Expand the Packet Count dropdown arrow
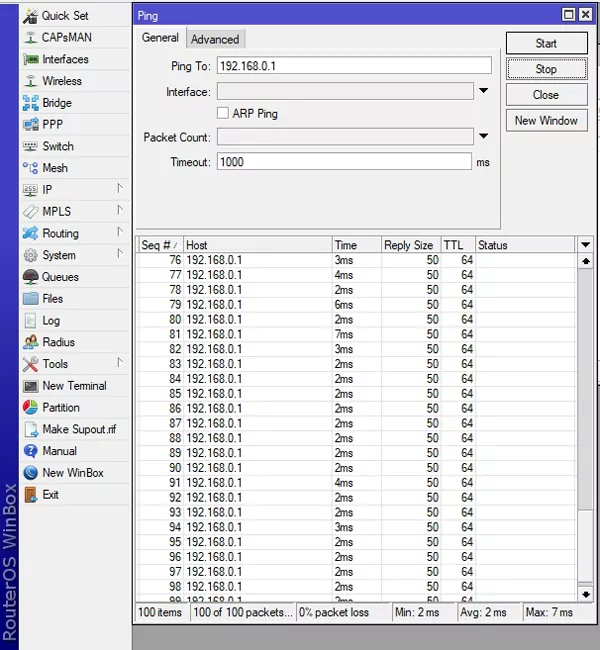The width and height of the screenshot is (600, 650). [483, 137]
